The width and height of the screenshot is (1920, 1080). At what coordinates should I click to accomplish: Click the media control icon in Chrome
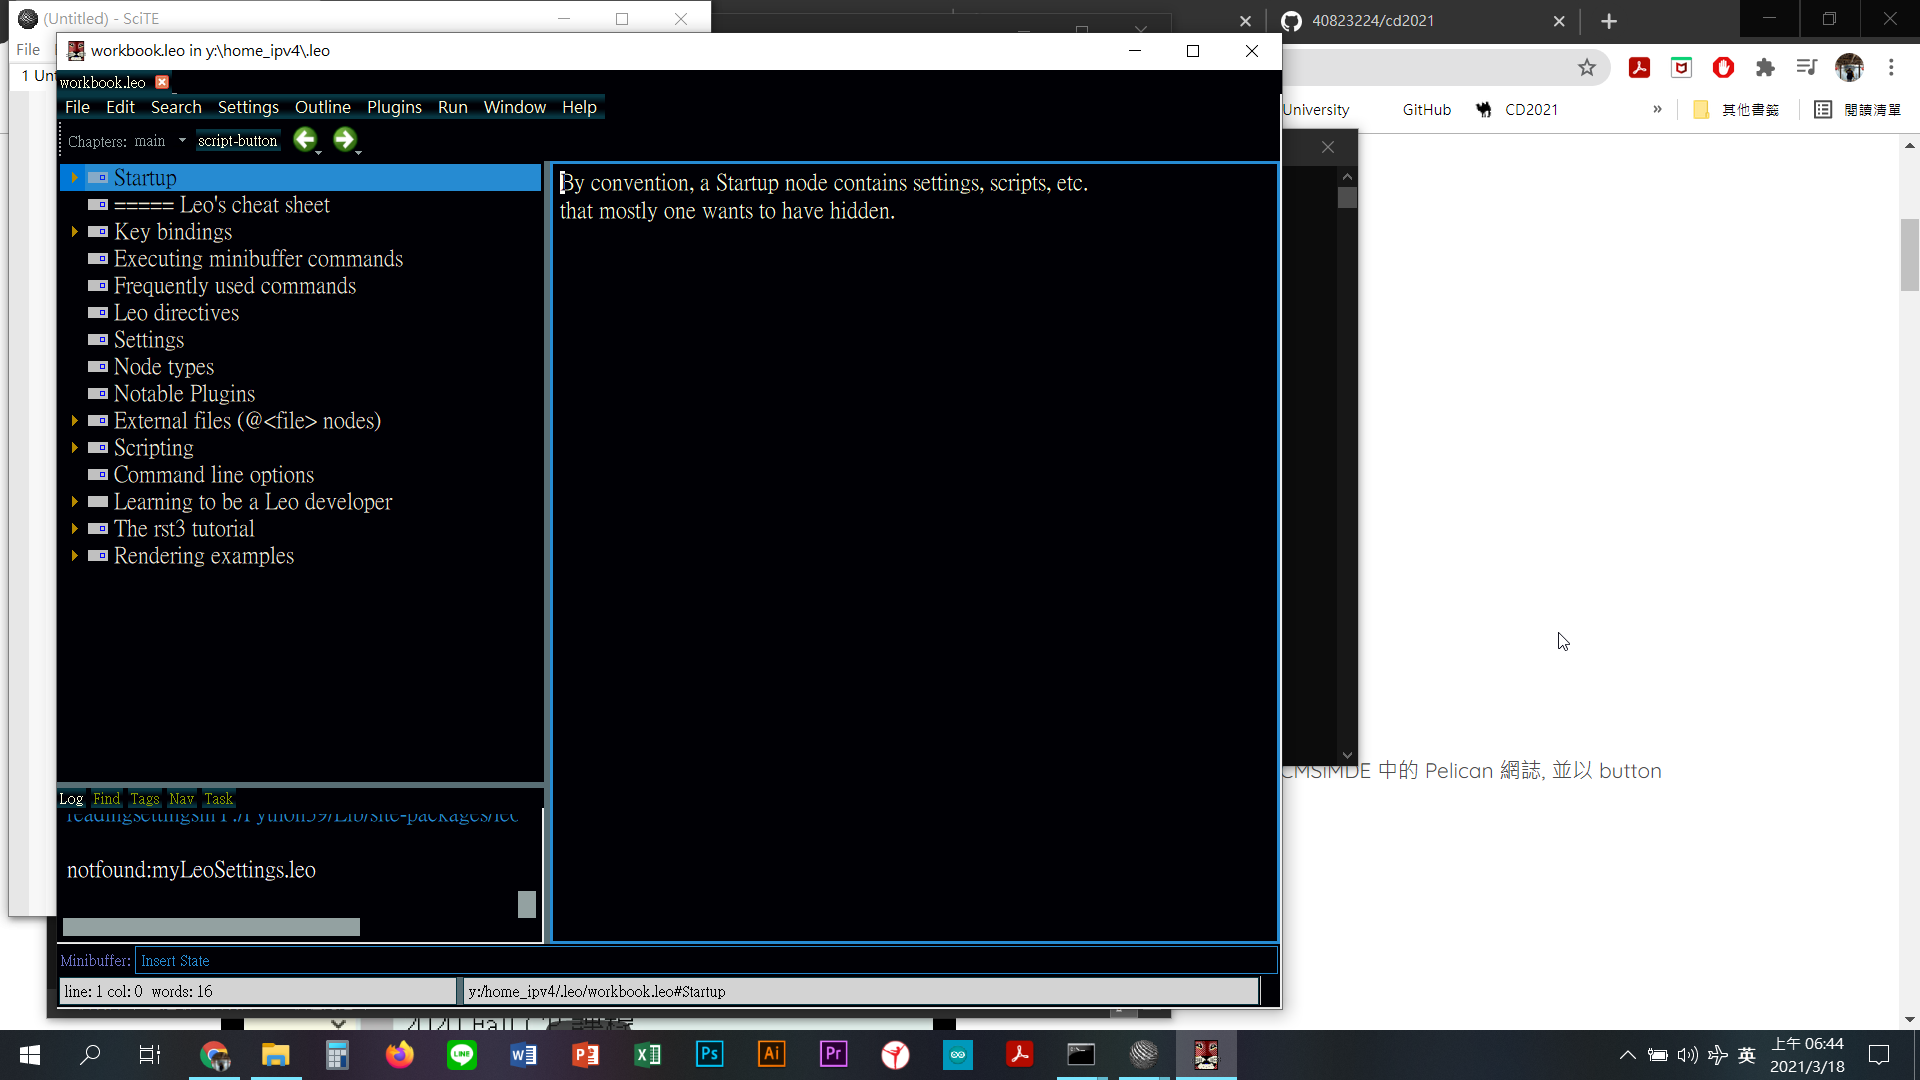[1806, 68]
